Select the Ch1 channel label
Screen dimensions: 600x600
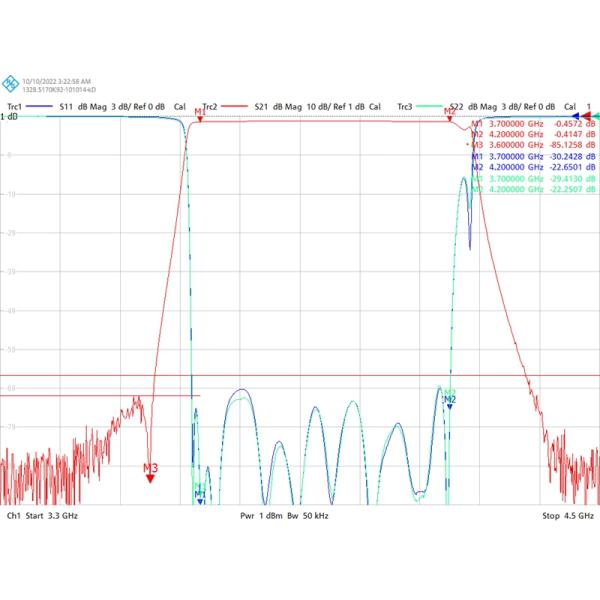[13, 516]
